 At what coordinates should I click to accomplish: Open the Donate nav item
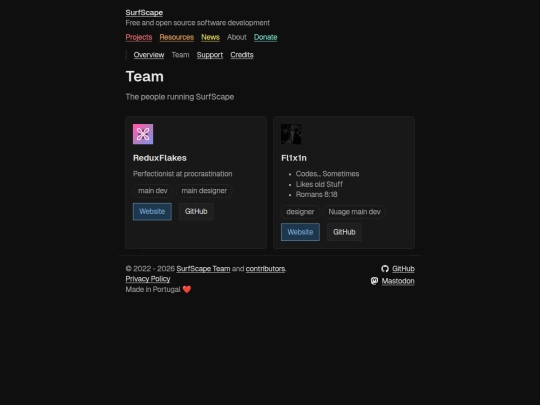266,37
